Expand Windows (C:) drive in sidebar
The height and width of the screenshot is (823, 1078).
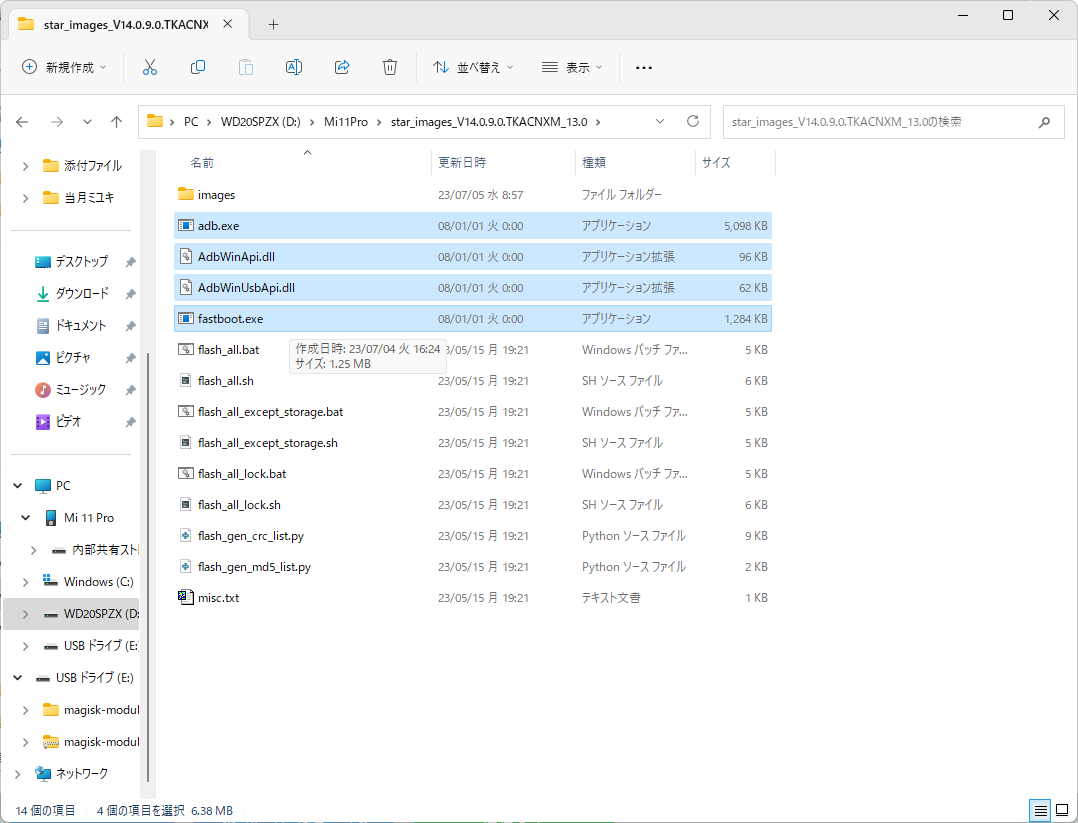tap(25, 582)
